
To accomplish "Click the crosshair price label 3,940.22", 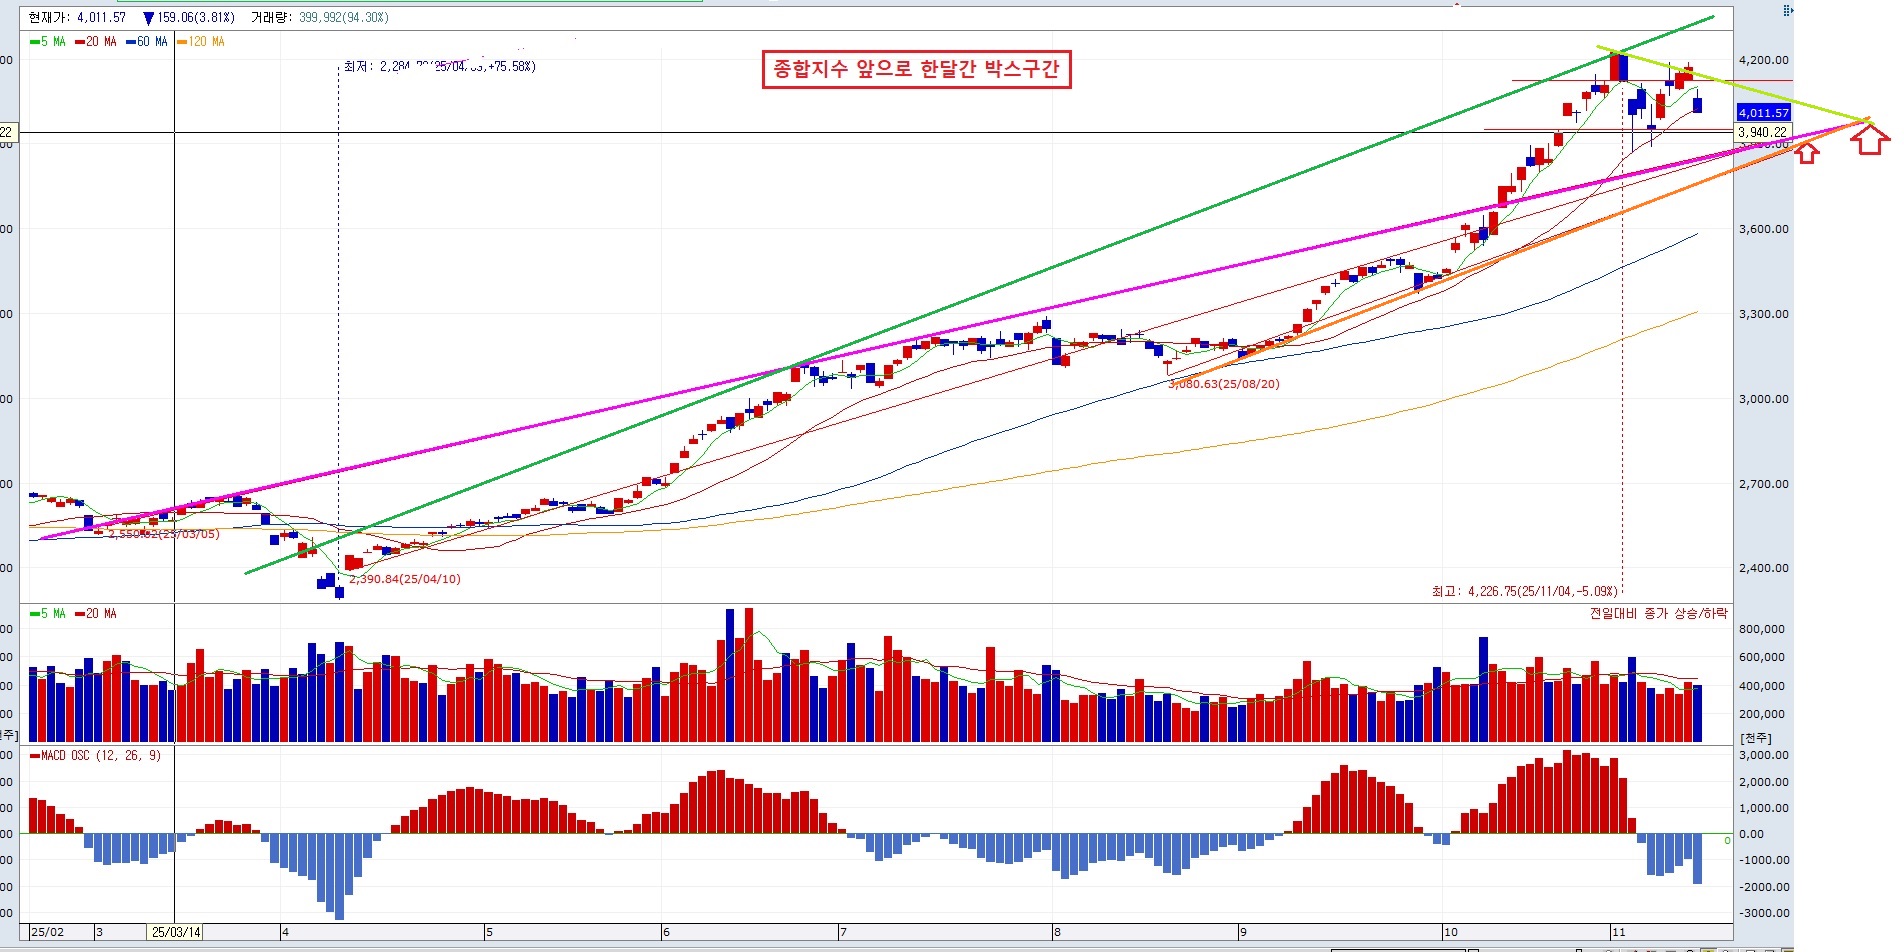I will tap(1762, 132).
